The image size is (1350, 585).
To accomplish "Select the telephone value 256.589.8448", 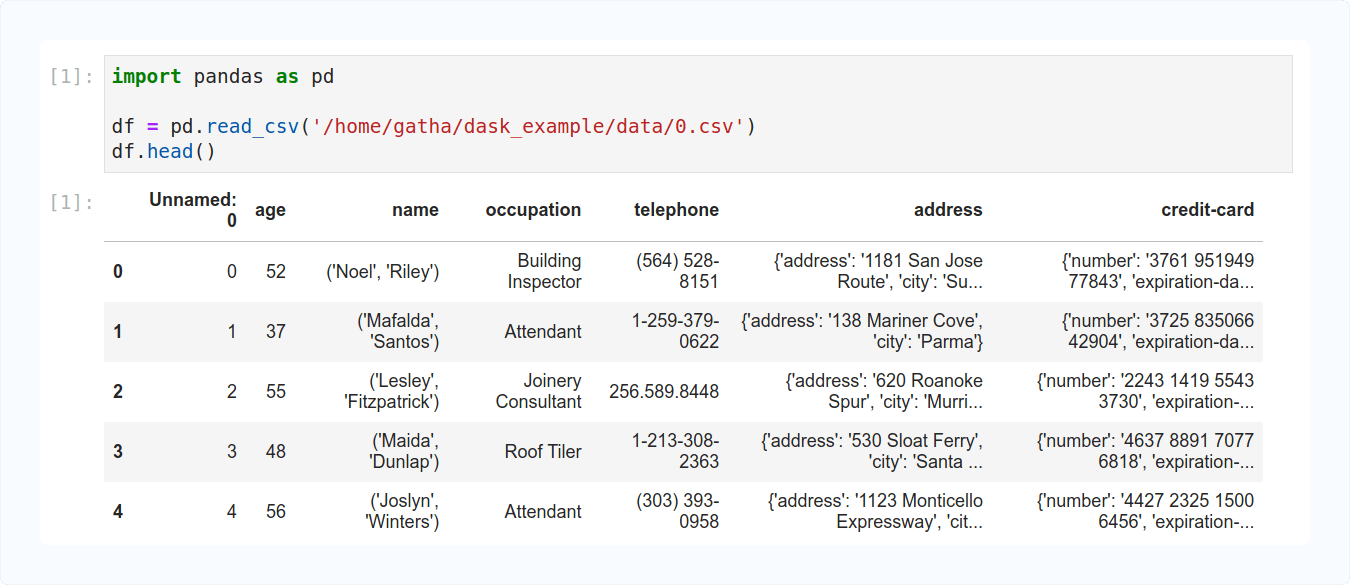I will pos(663,391).
